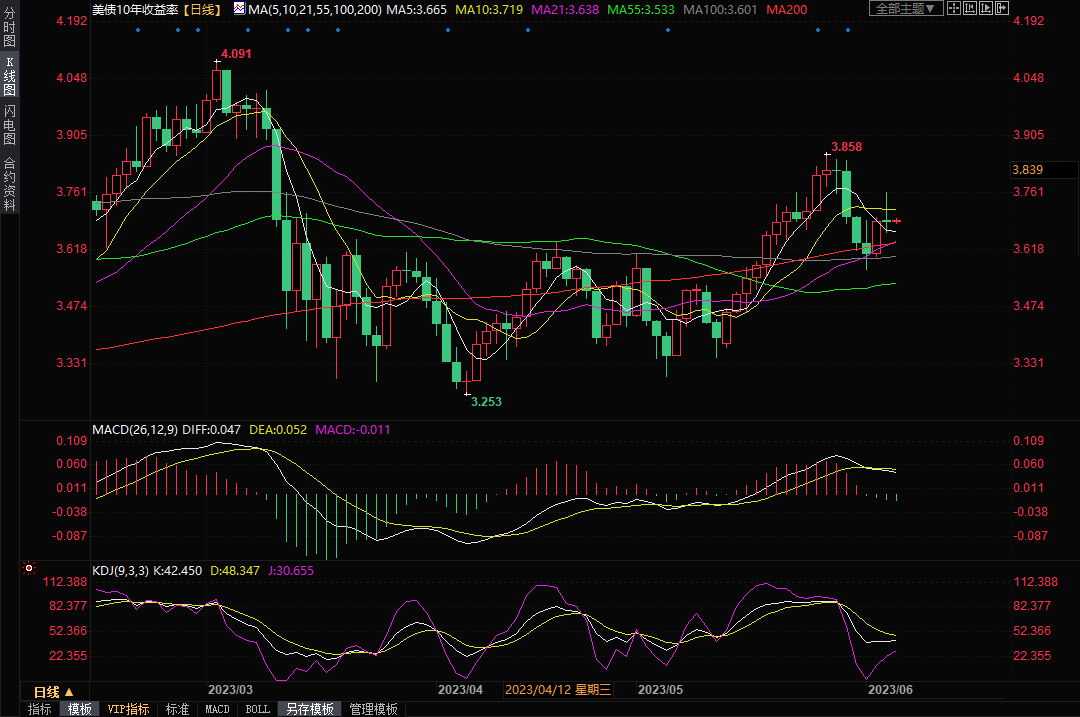The image size is (1080, 717).
Task: Select the VIP指标 tab
Action: coord(128,709)
